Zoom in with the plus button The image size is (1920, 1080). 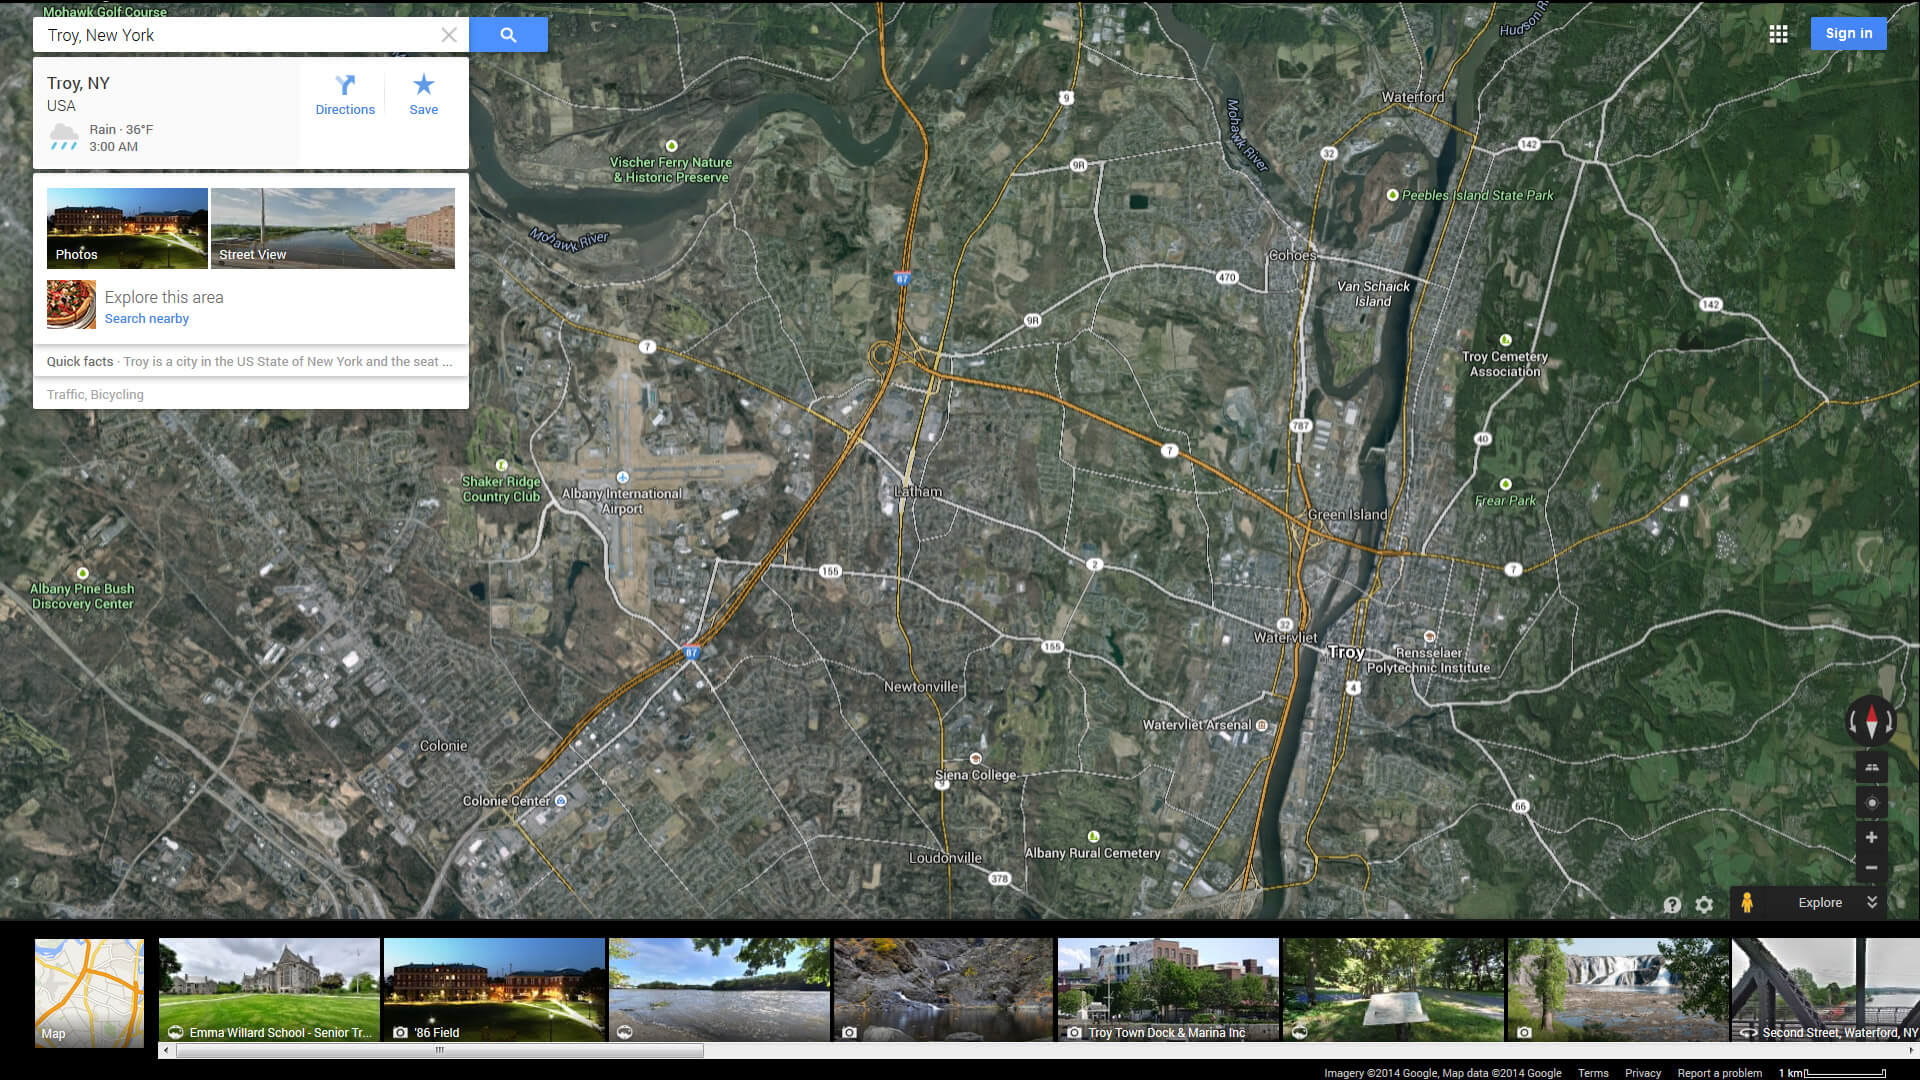(x=1871, y=837)
